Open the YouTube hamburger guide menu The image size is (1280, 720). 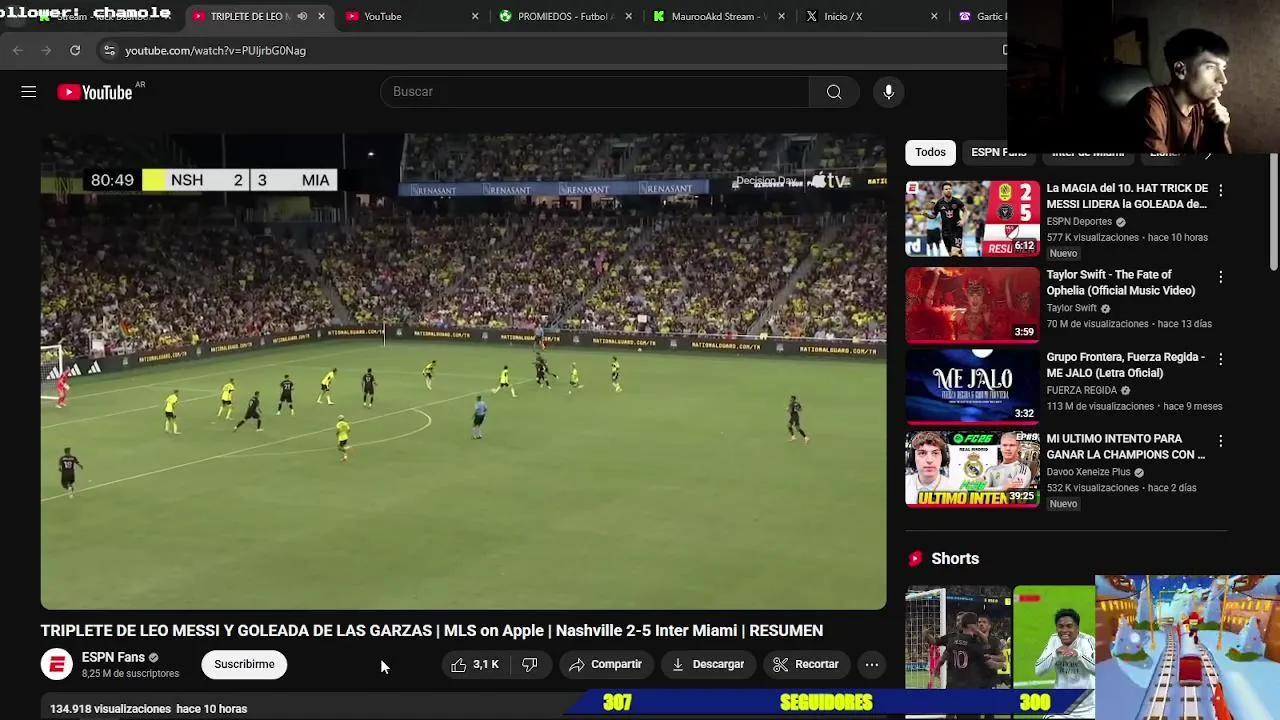pyautogui.click(x=28, y=92)
